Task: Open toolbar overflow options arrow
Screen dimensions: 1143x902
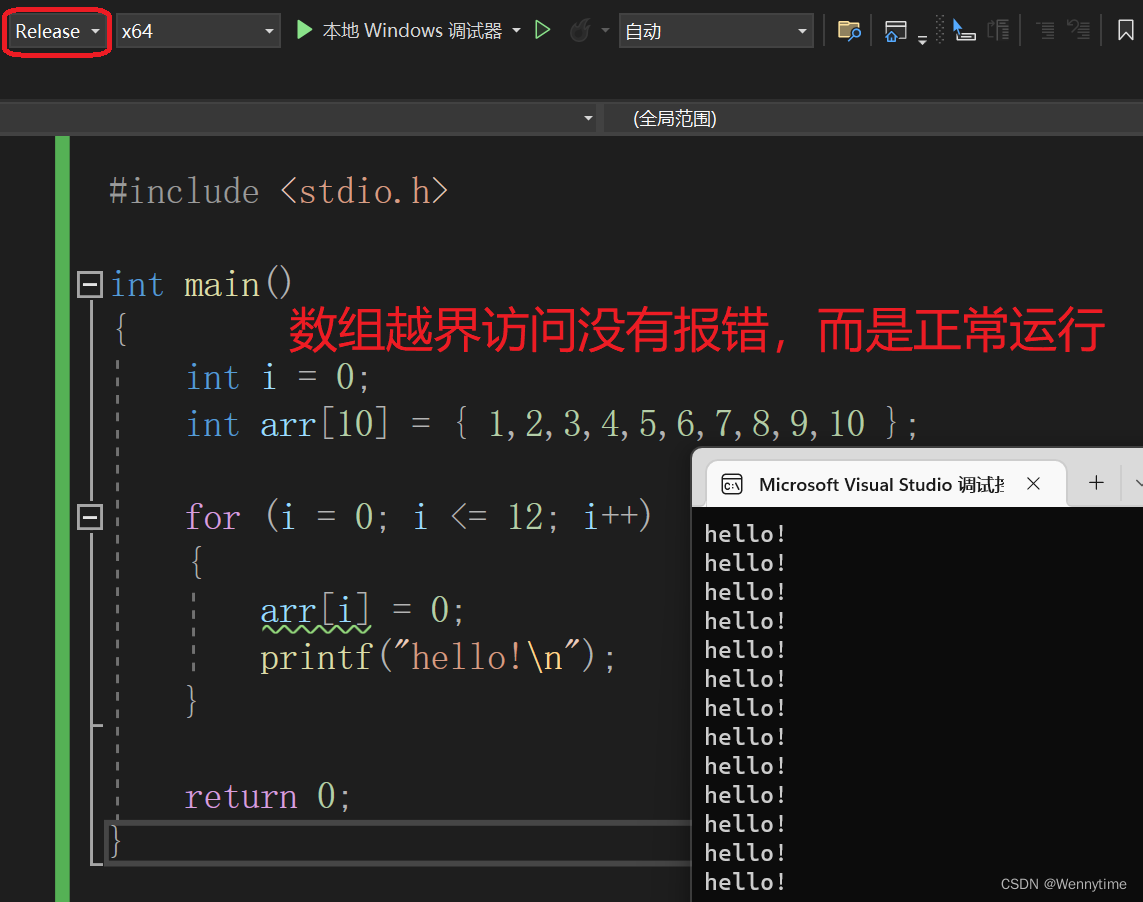Action: tap(922, 40)
